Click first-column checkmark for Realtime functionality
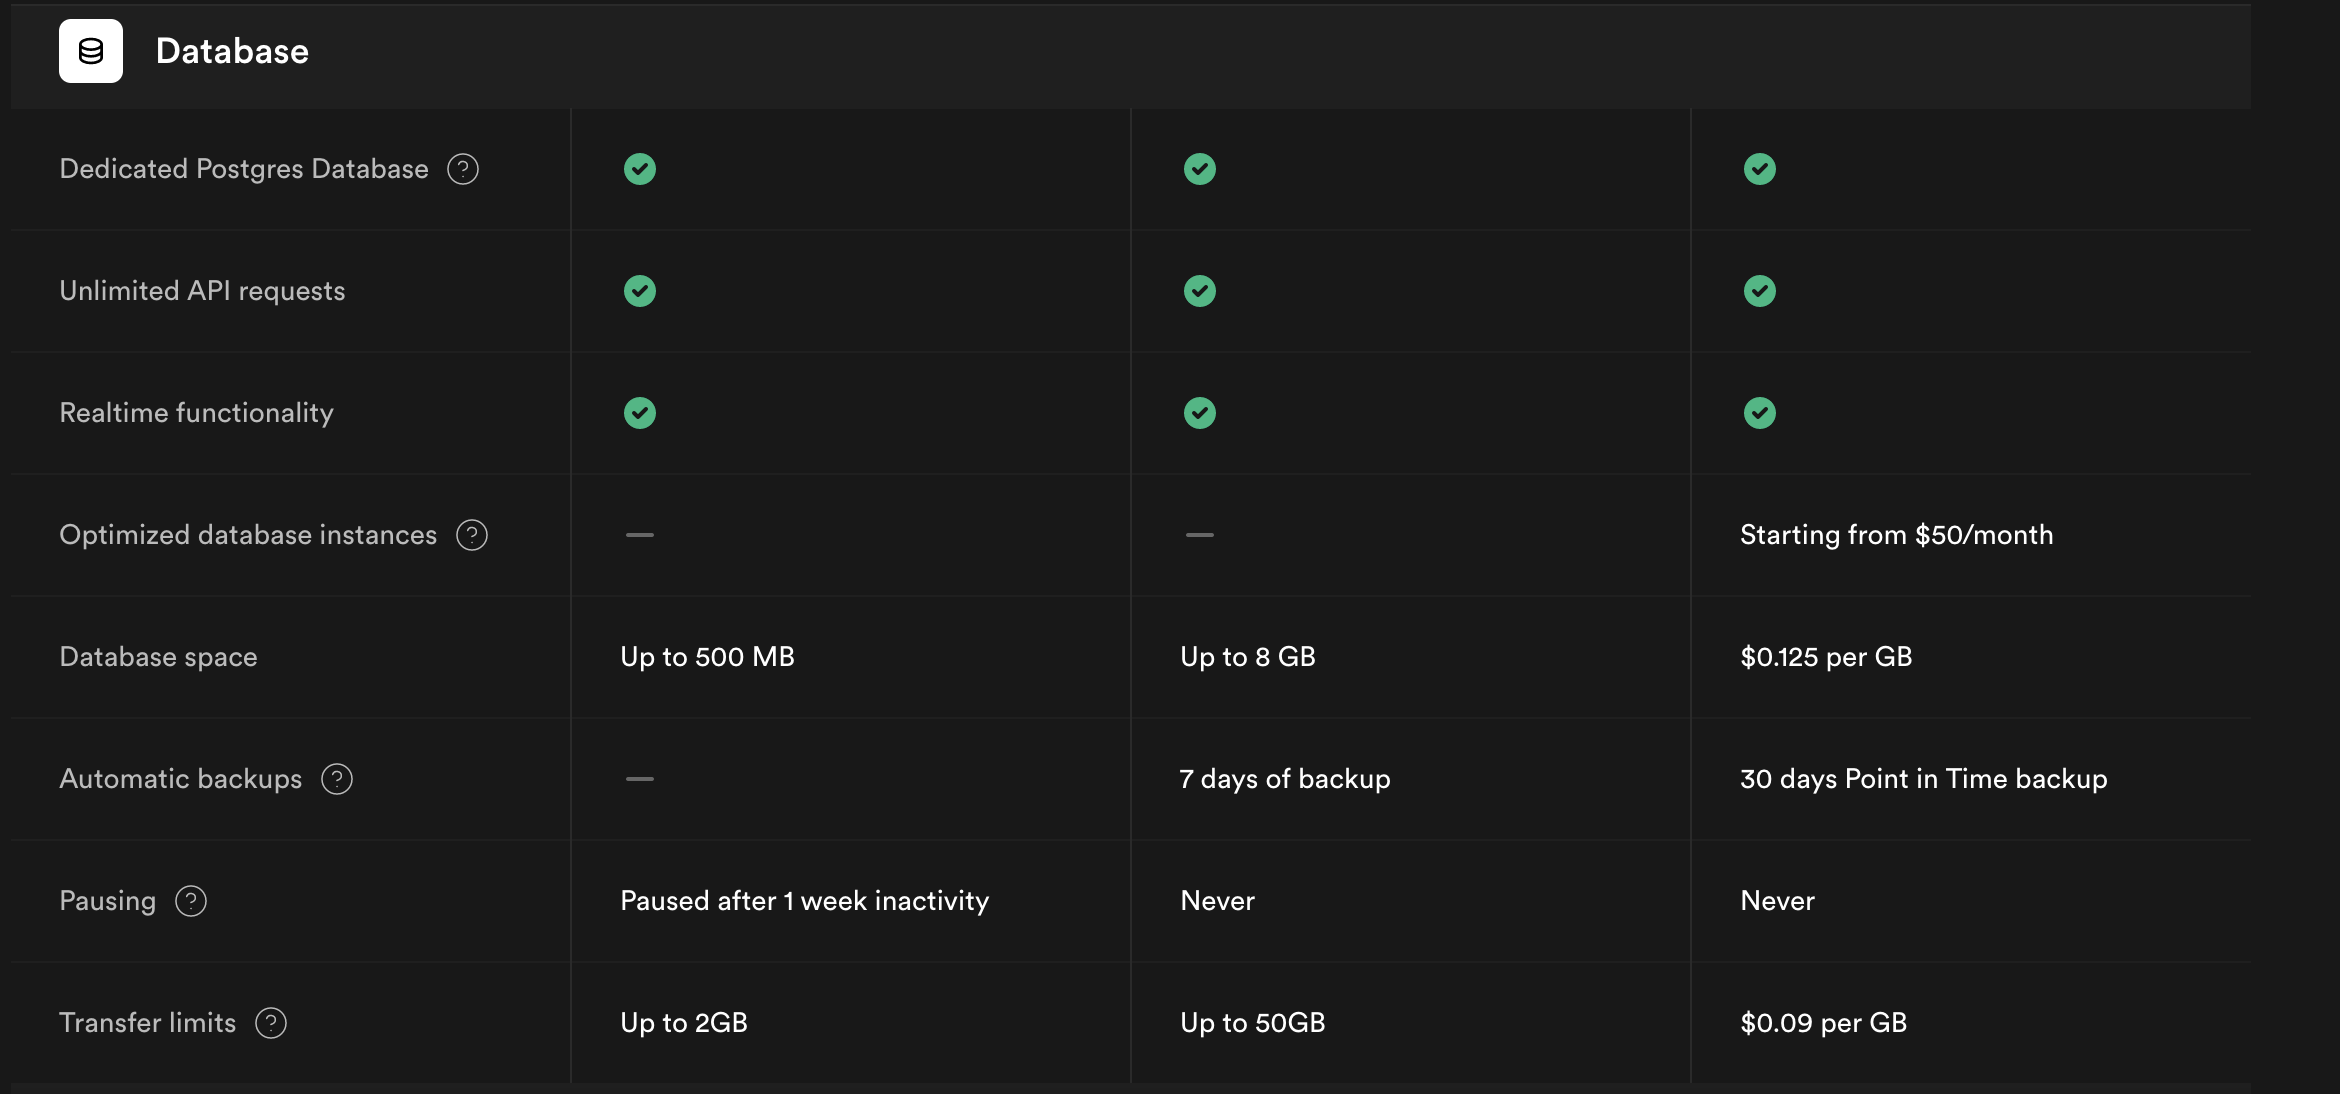The height and width of the screenshot is (1094, 2340). 640,413
